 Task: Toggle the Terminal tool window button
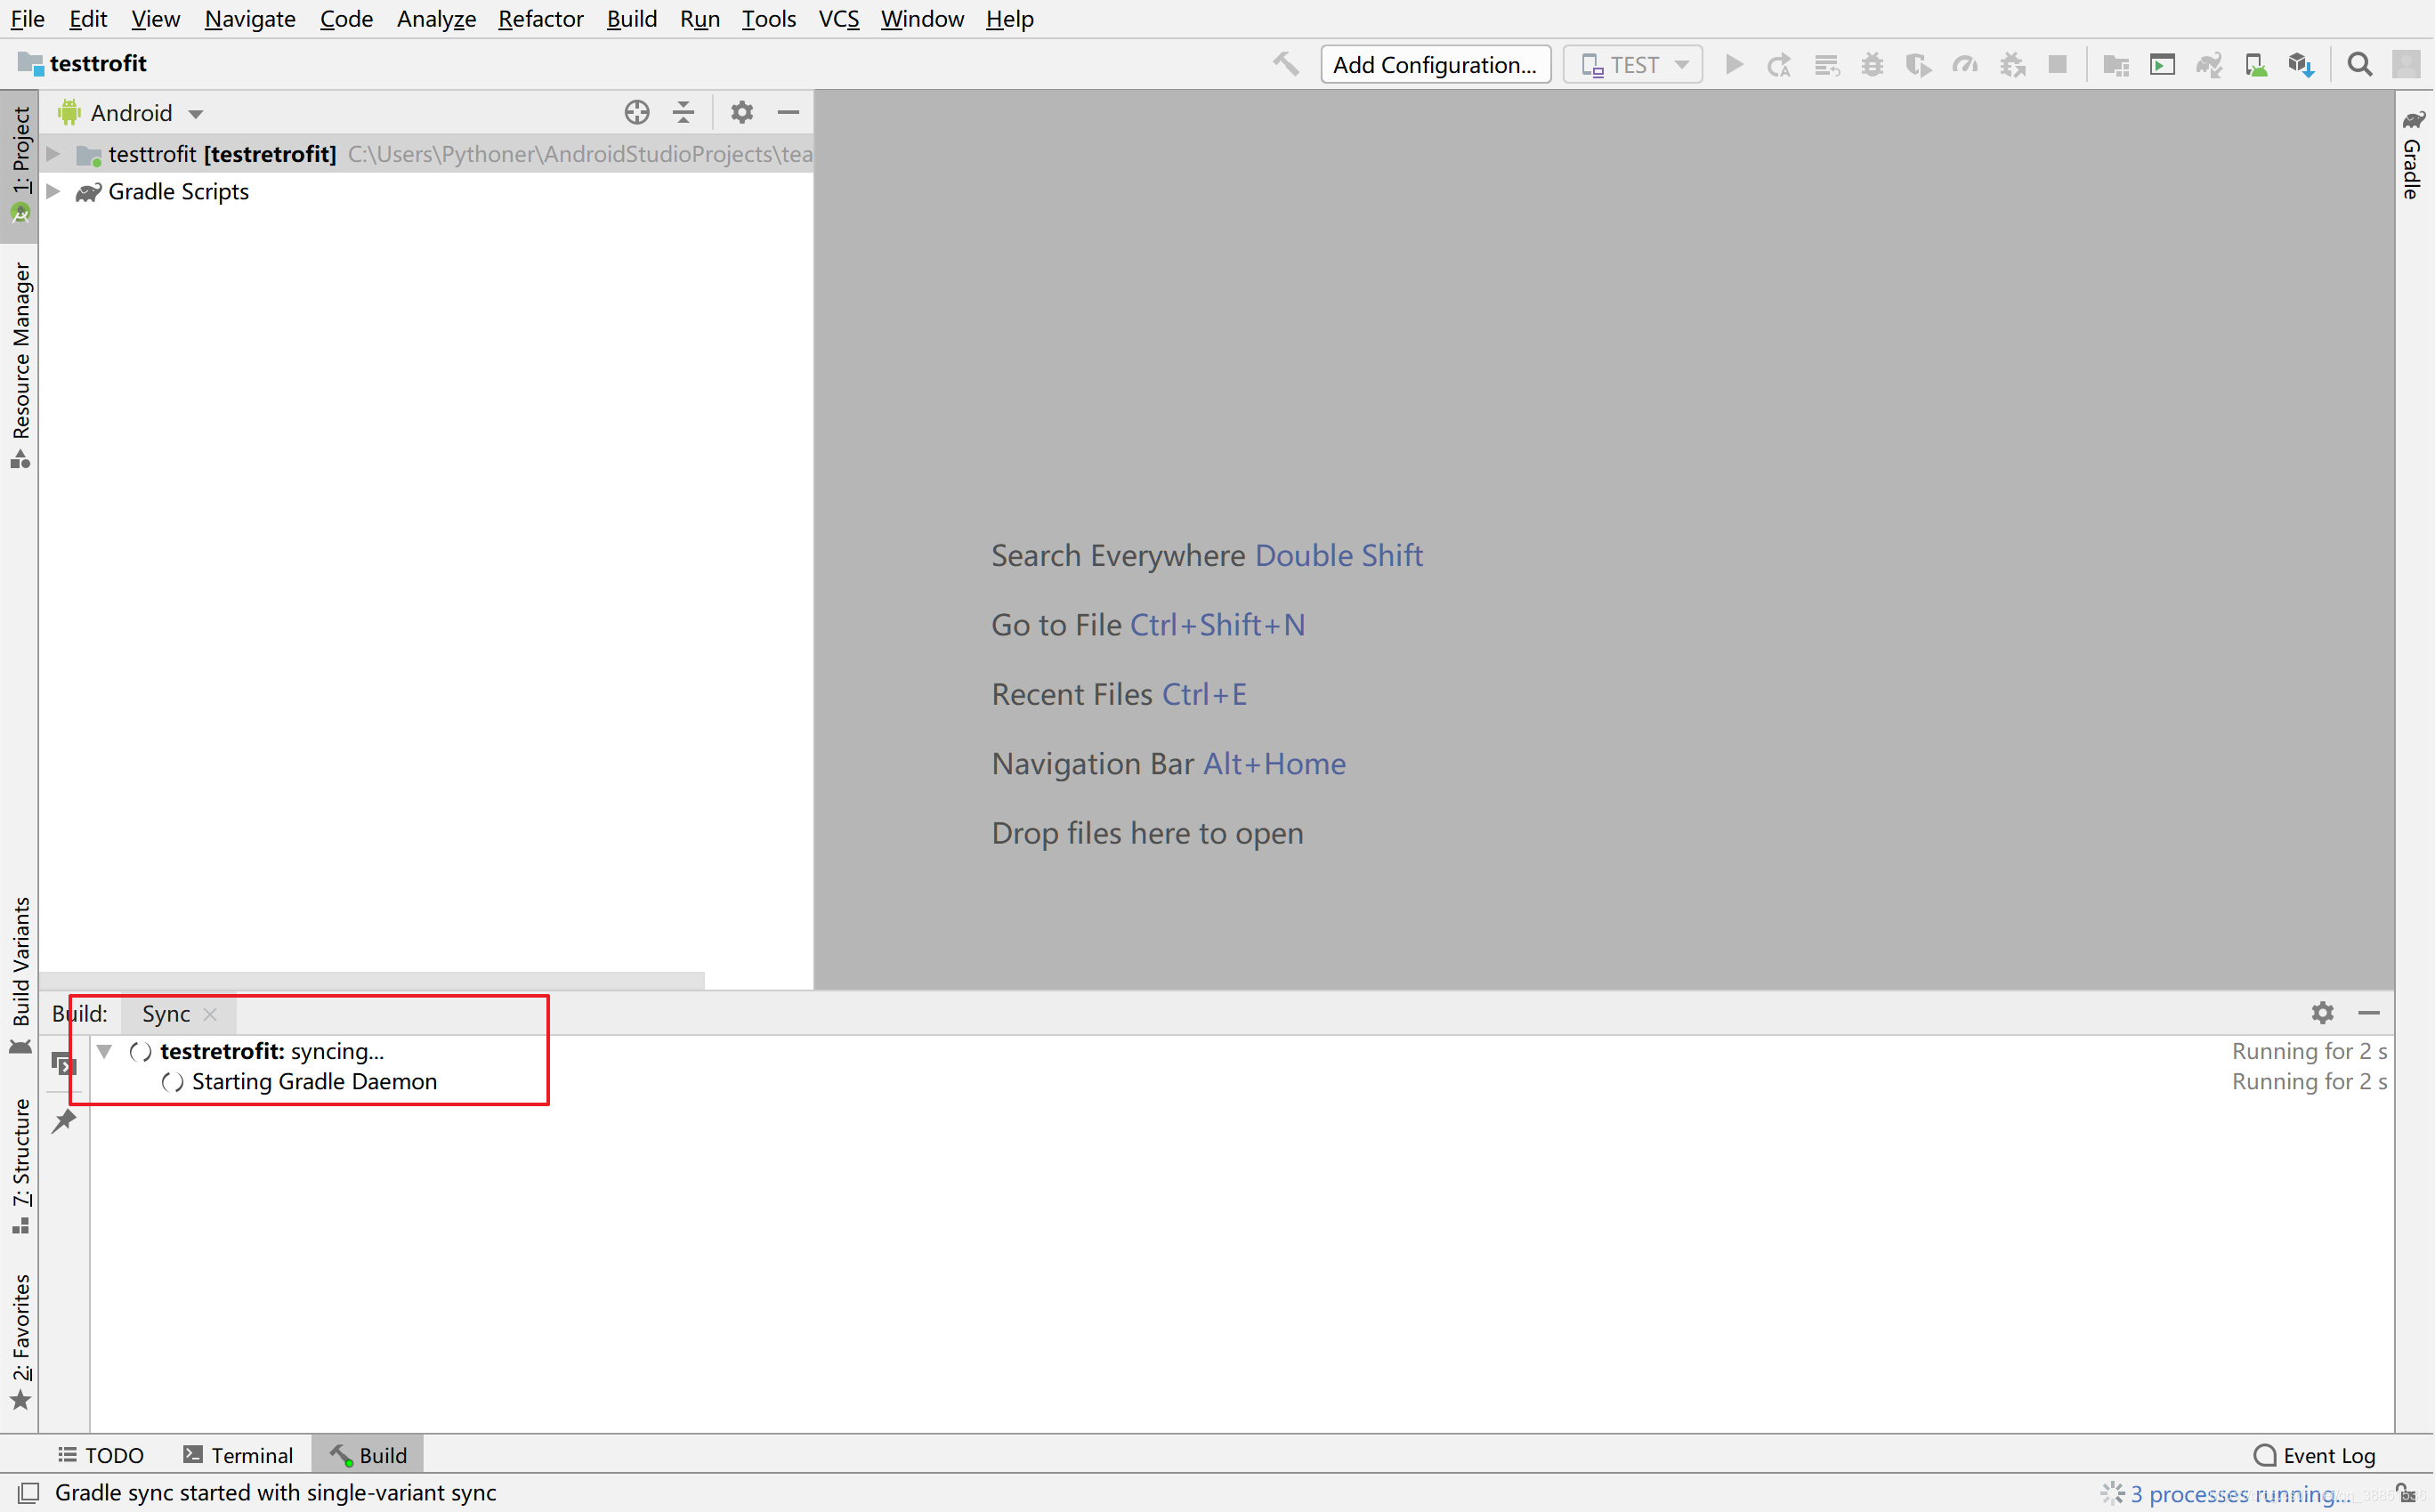click(x=238, y=1455)
